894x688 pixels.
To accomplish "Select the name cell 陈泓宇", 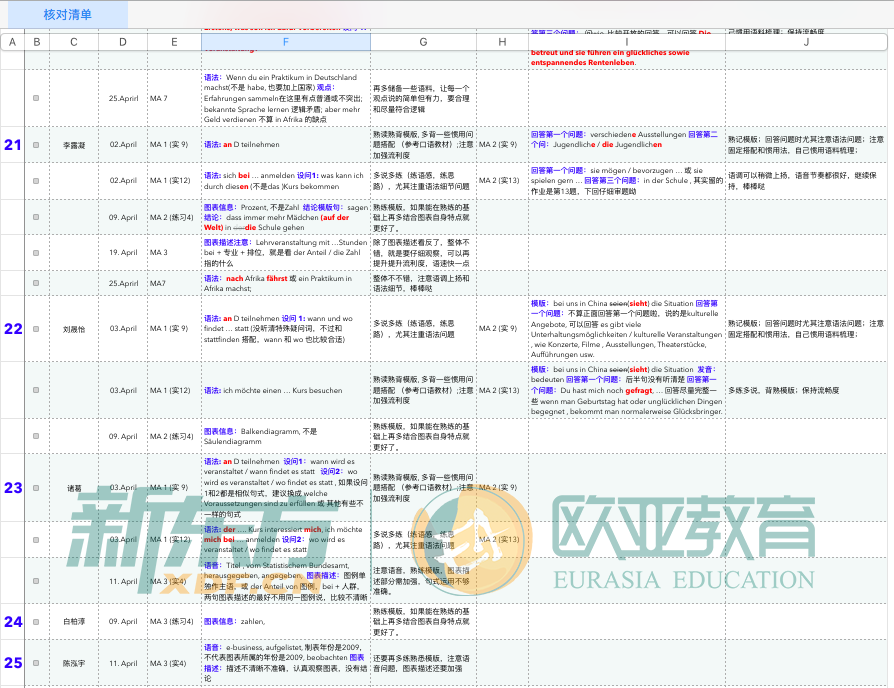I will tap(74, 663).
